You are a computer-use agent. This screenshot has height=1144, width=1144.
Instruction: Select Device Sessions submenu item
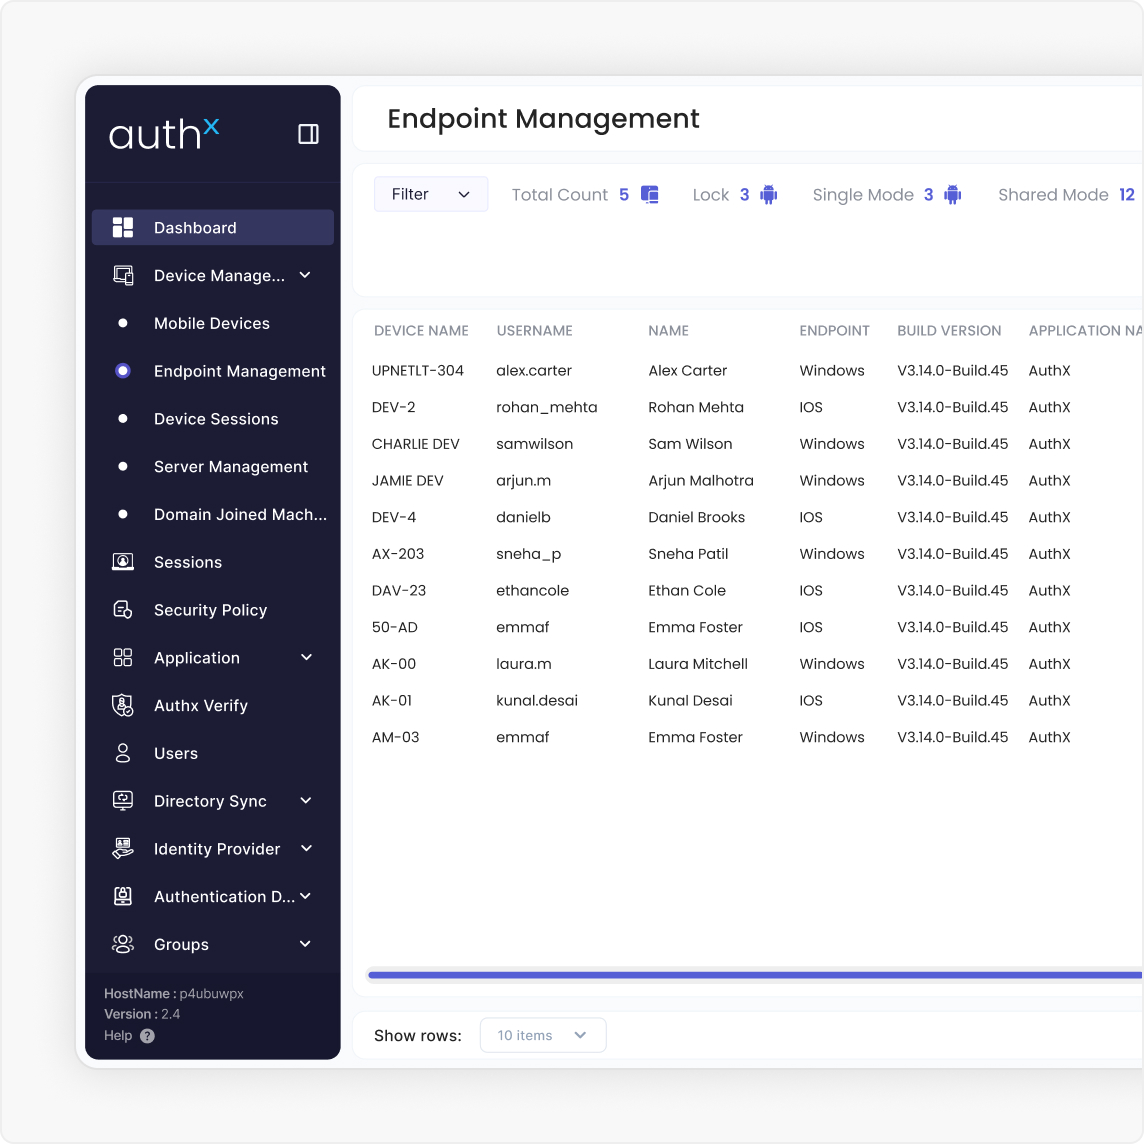coord(216,419)
